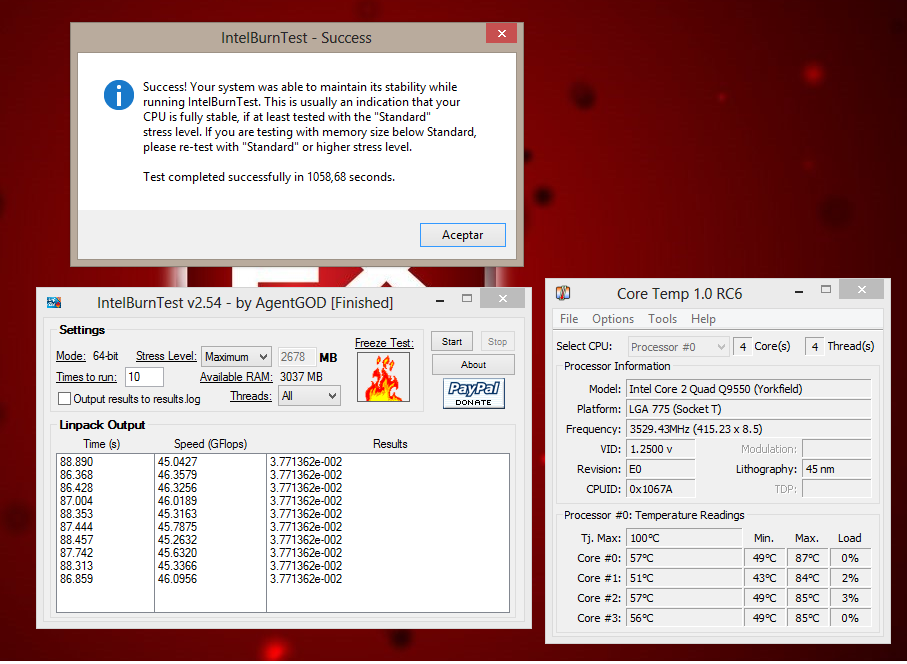Click the Core Temp title bar app icon
The width and height of the screenshot is (907, 664).
click(564, 293)
